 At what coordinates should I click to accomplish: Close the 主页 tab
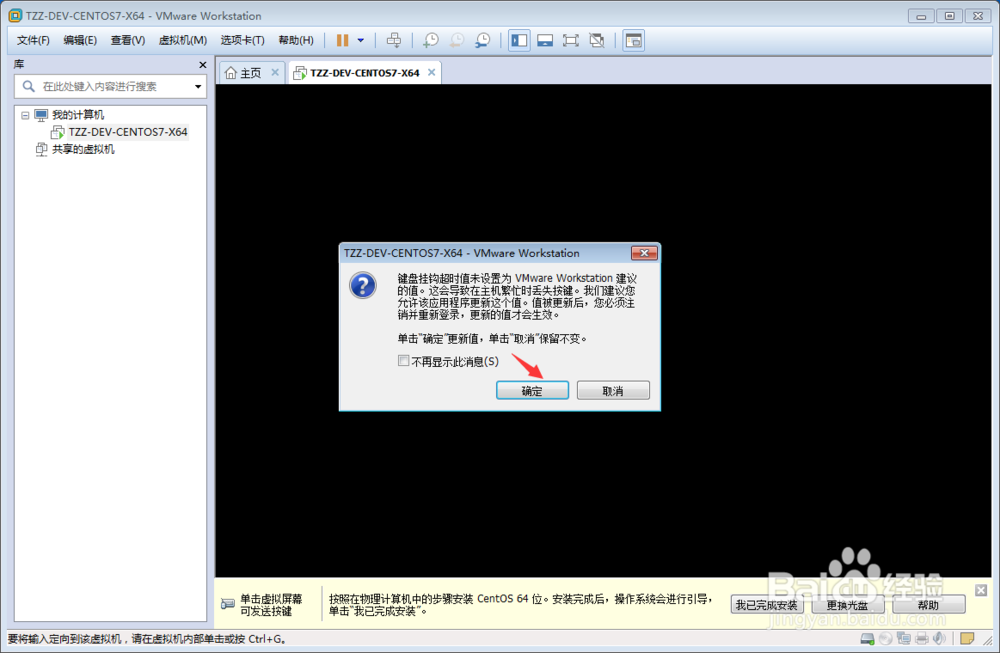275,73
